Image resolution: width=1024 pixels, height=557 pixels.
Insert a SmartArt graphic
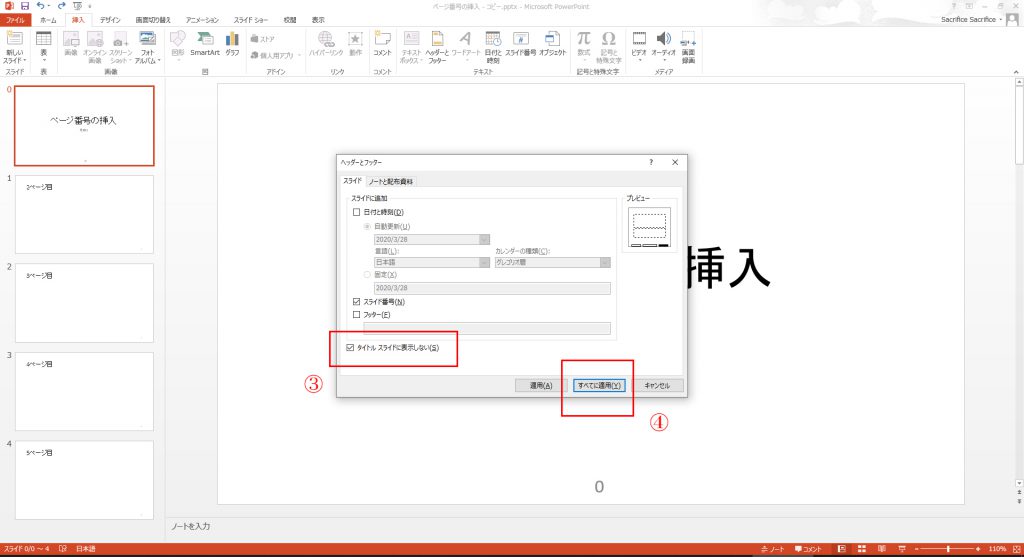tap(205, 44)
